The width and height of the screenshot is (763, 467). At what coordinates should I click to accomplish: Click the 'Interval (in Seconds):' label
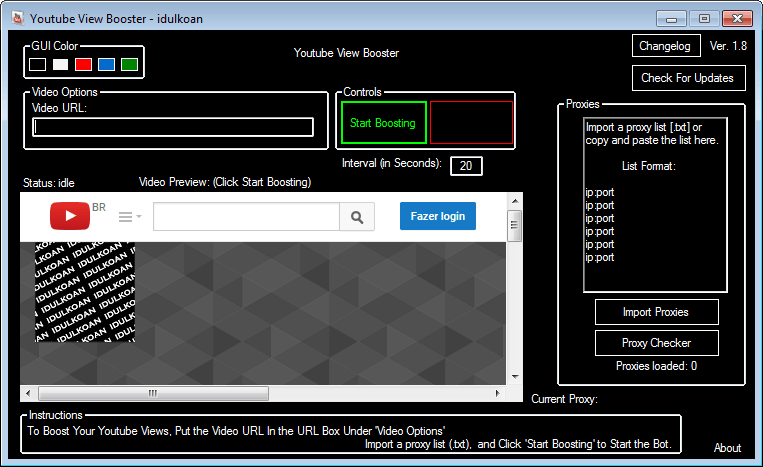392,163
